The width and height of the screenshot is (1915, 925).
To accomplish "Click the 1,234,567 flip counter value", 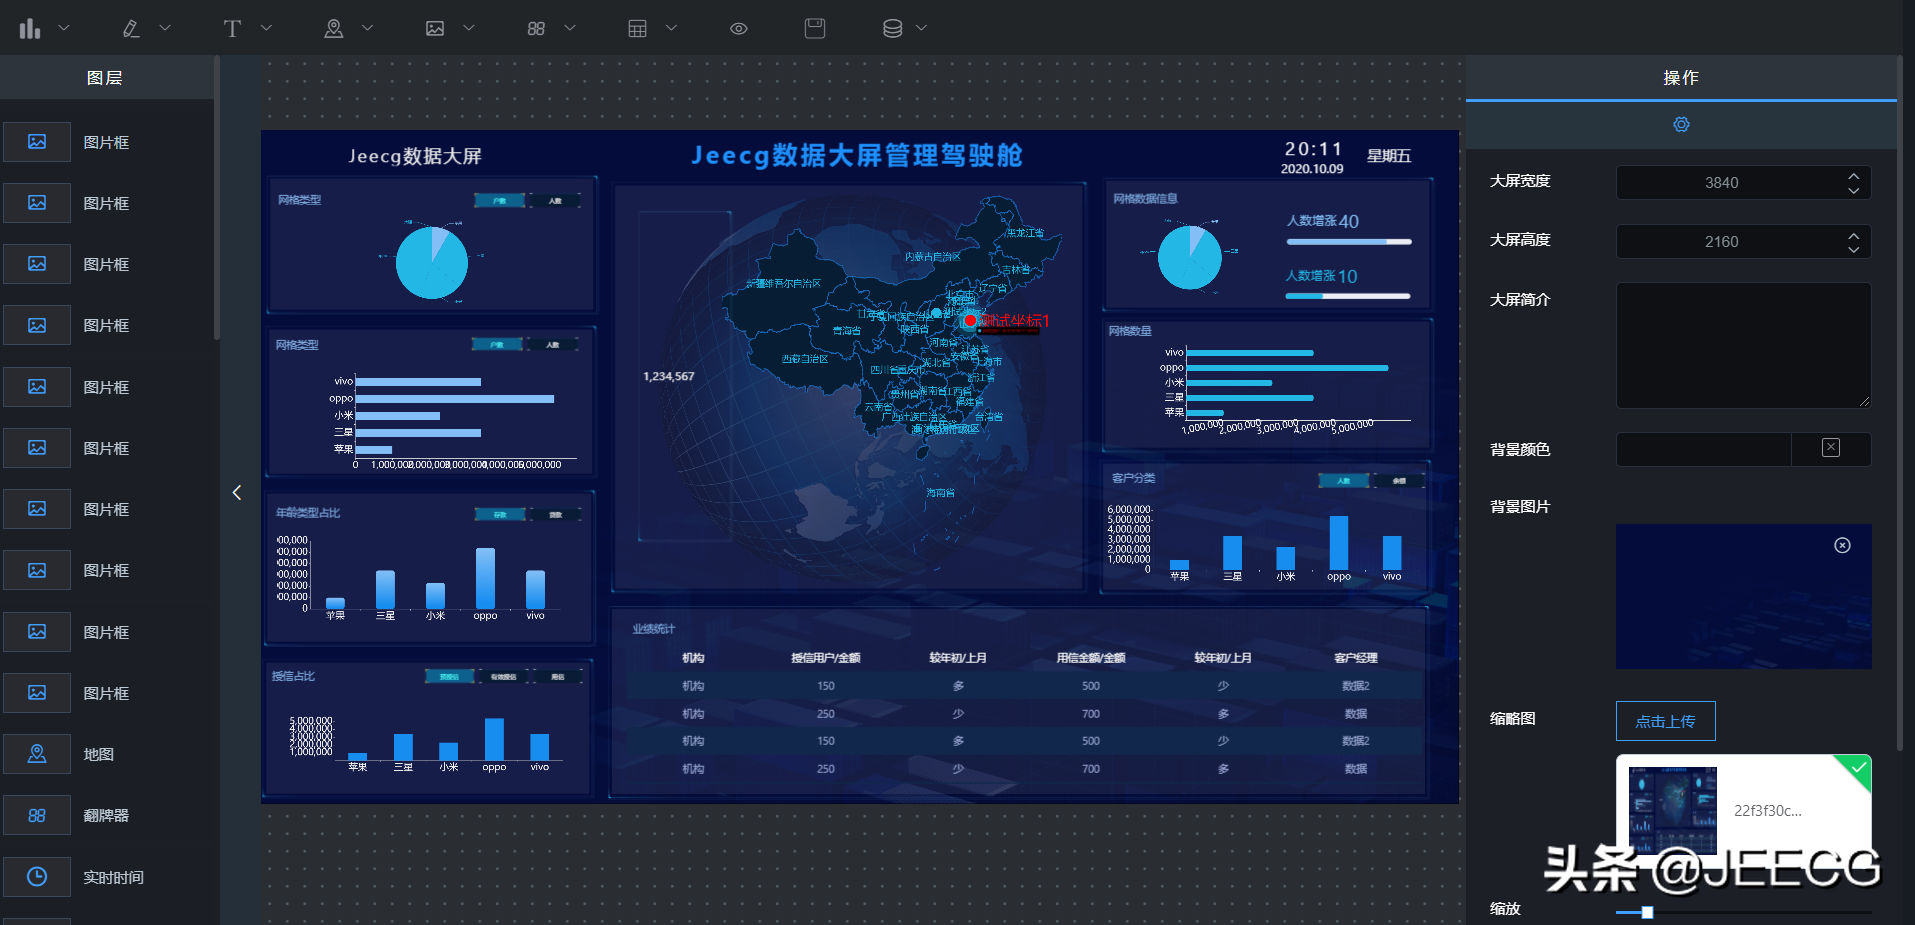I will [x=668, y=376].
